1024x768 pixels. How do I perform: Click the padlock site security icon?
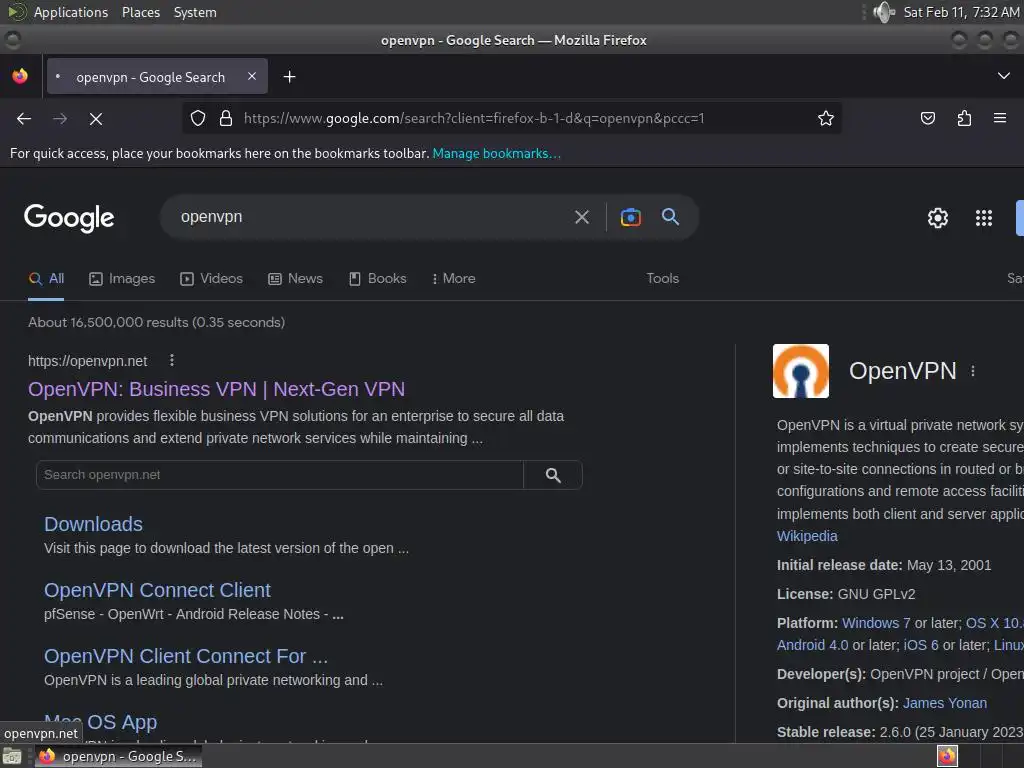pos(226,118)
